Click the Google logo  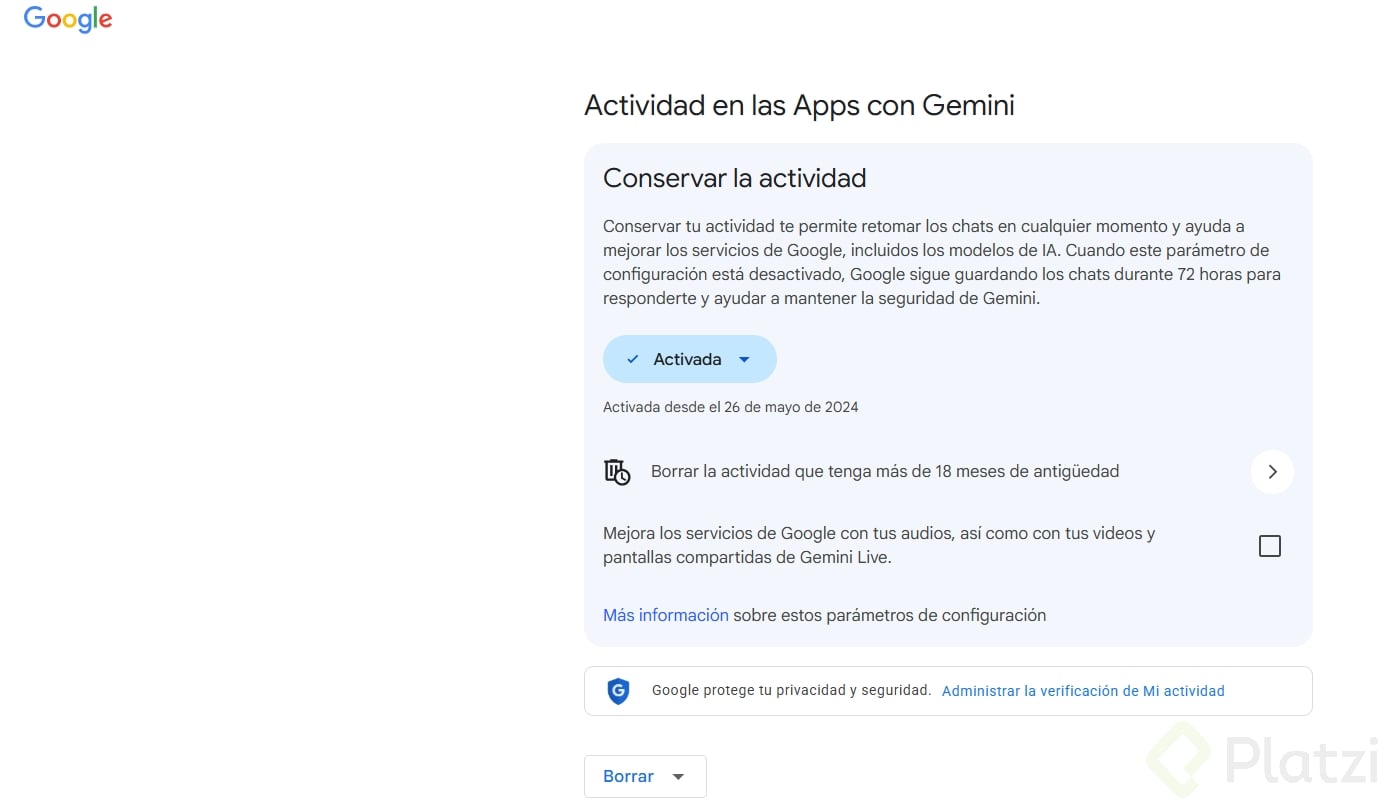[x=68, y=20]
